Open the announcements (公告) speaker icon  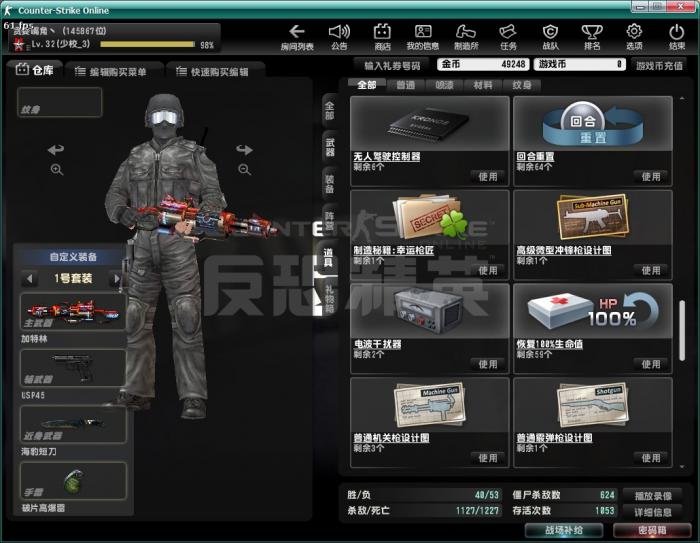(339, 37)
